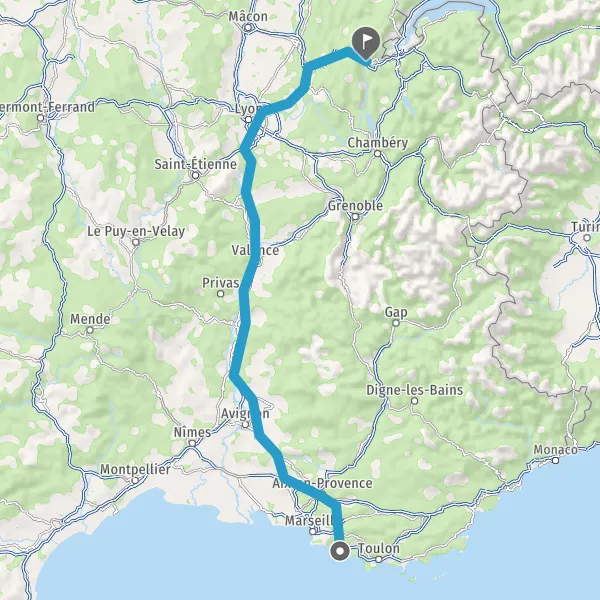Select the Saint-Étienne city marker

click(x=196, y=175)
